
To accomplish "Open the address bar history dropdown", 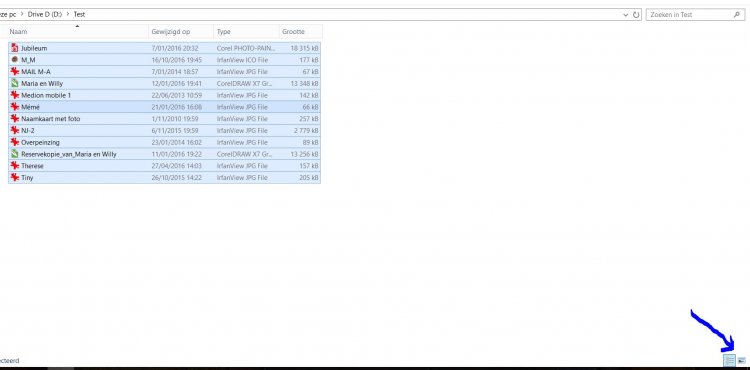I will pyautogui.click(x=626, y=15).
